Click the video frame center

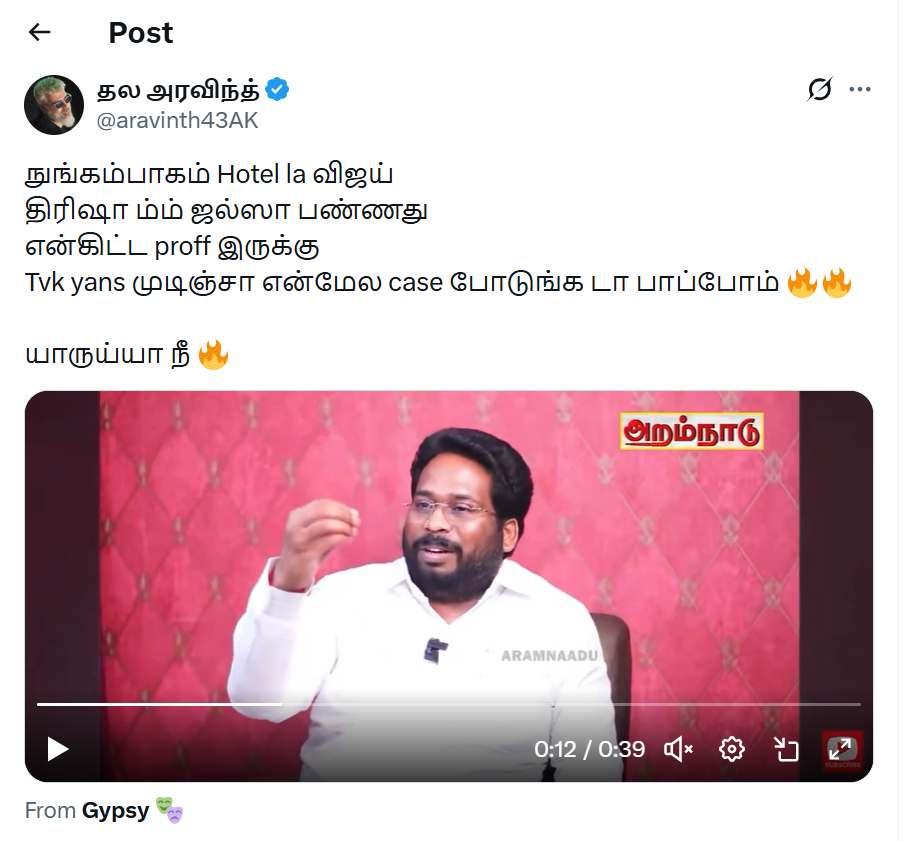pyautogui.click(x=449, y=586)
